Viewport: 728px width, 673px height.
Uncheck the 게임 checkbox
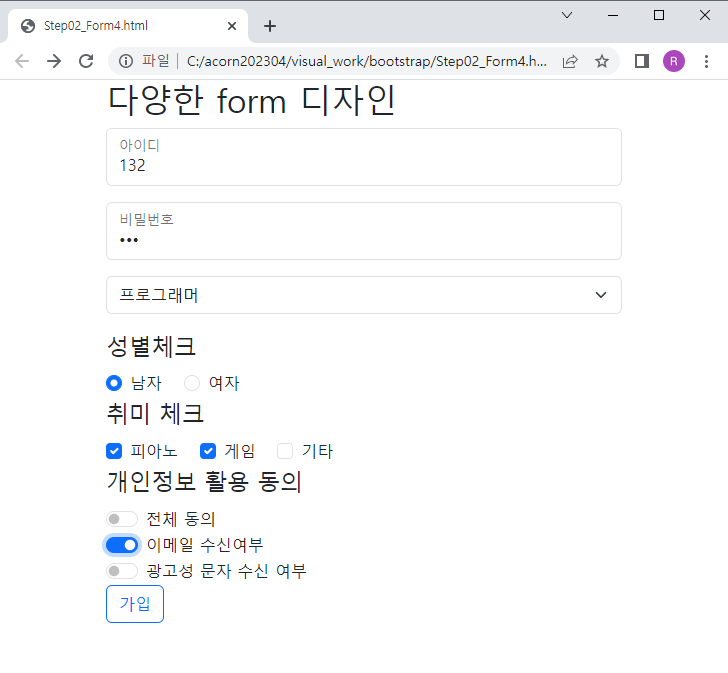(208, 451)
